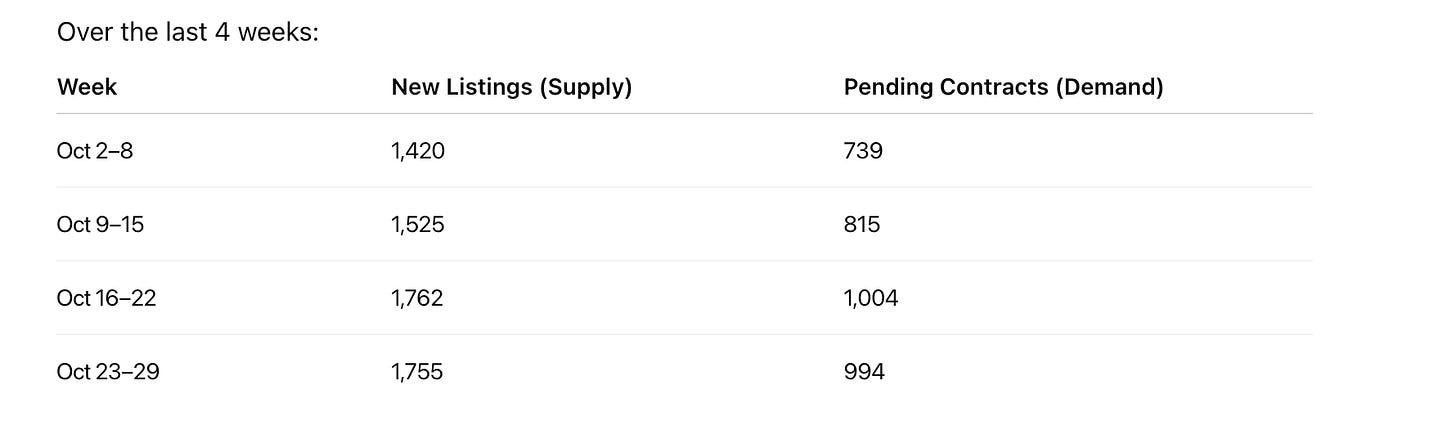The width and height of the screenshot is (1456, 438).
Task: Click the 1,004 pending contracts value
Action: point(871,298)
